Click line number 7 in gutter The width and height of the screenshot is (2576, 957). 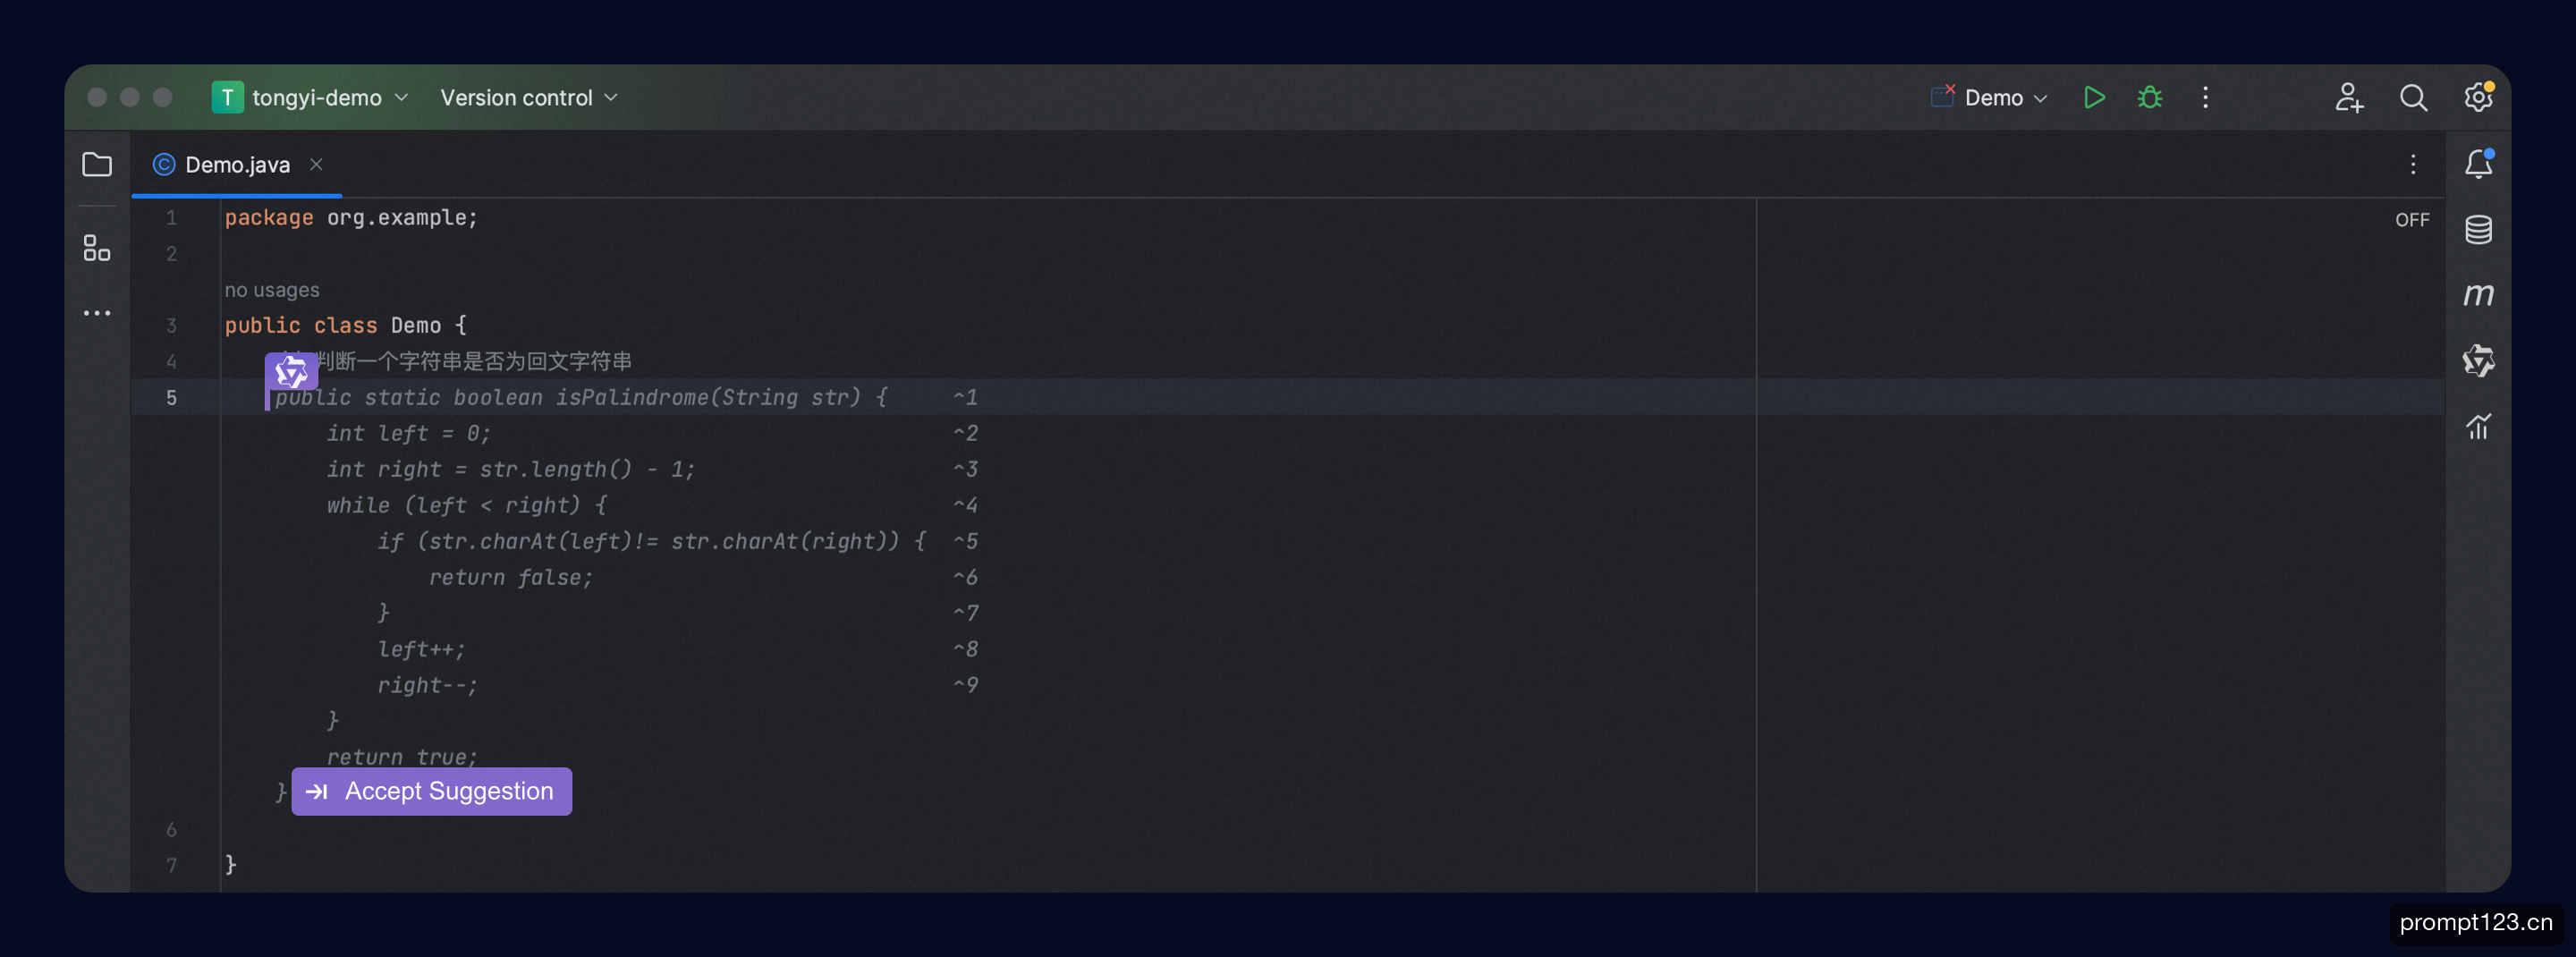(x=171, y=866)
